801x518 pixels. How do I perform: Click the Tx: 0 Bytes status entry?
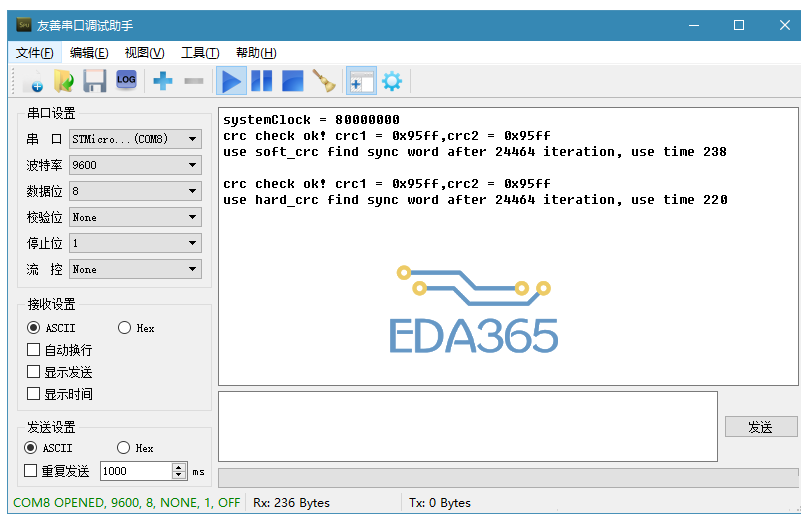[x=440, y=503]
